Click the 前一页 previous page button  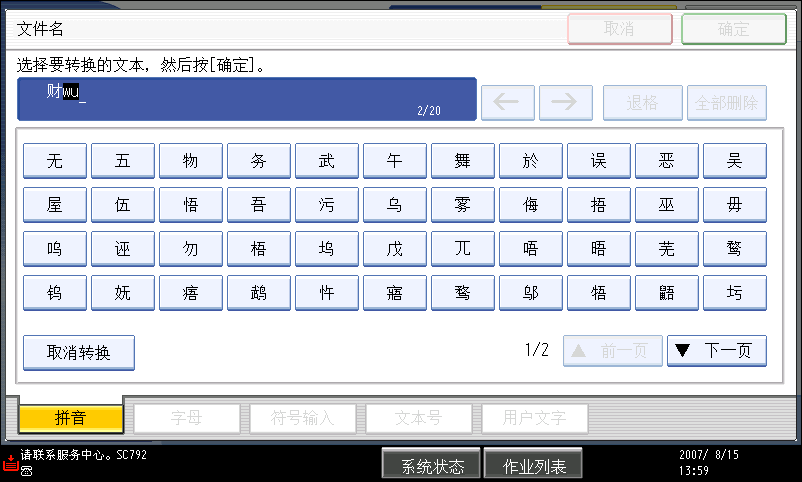click(612, 351)
